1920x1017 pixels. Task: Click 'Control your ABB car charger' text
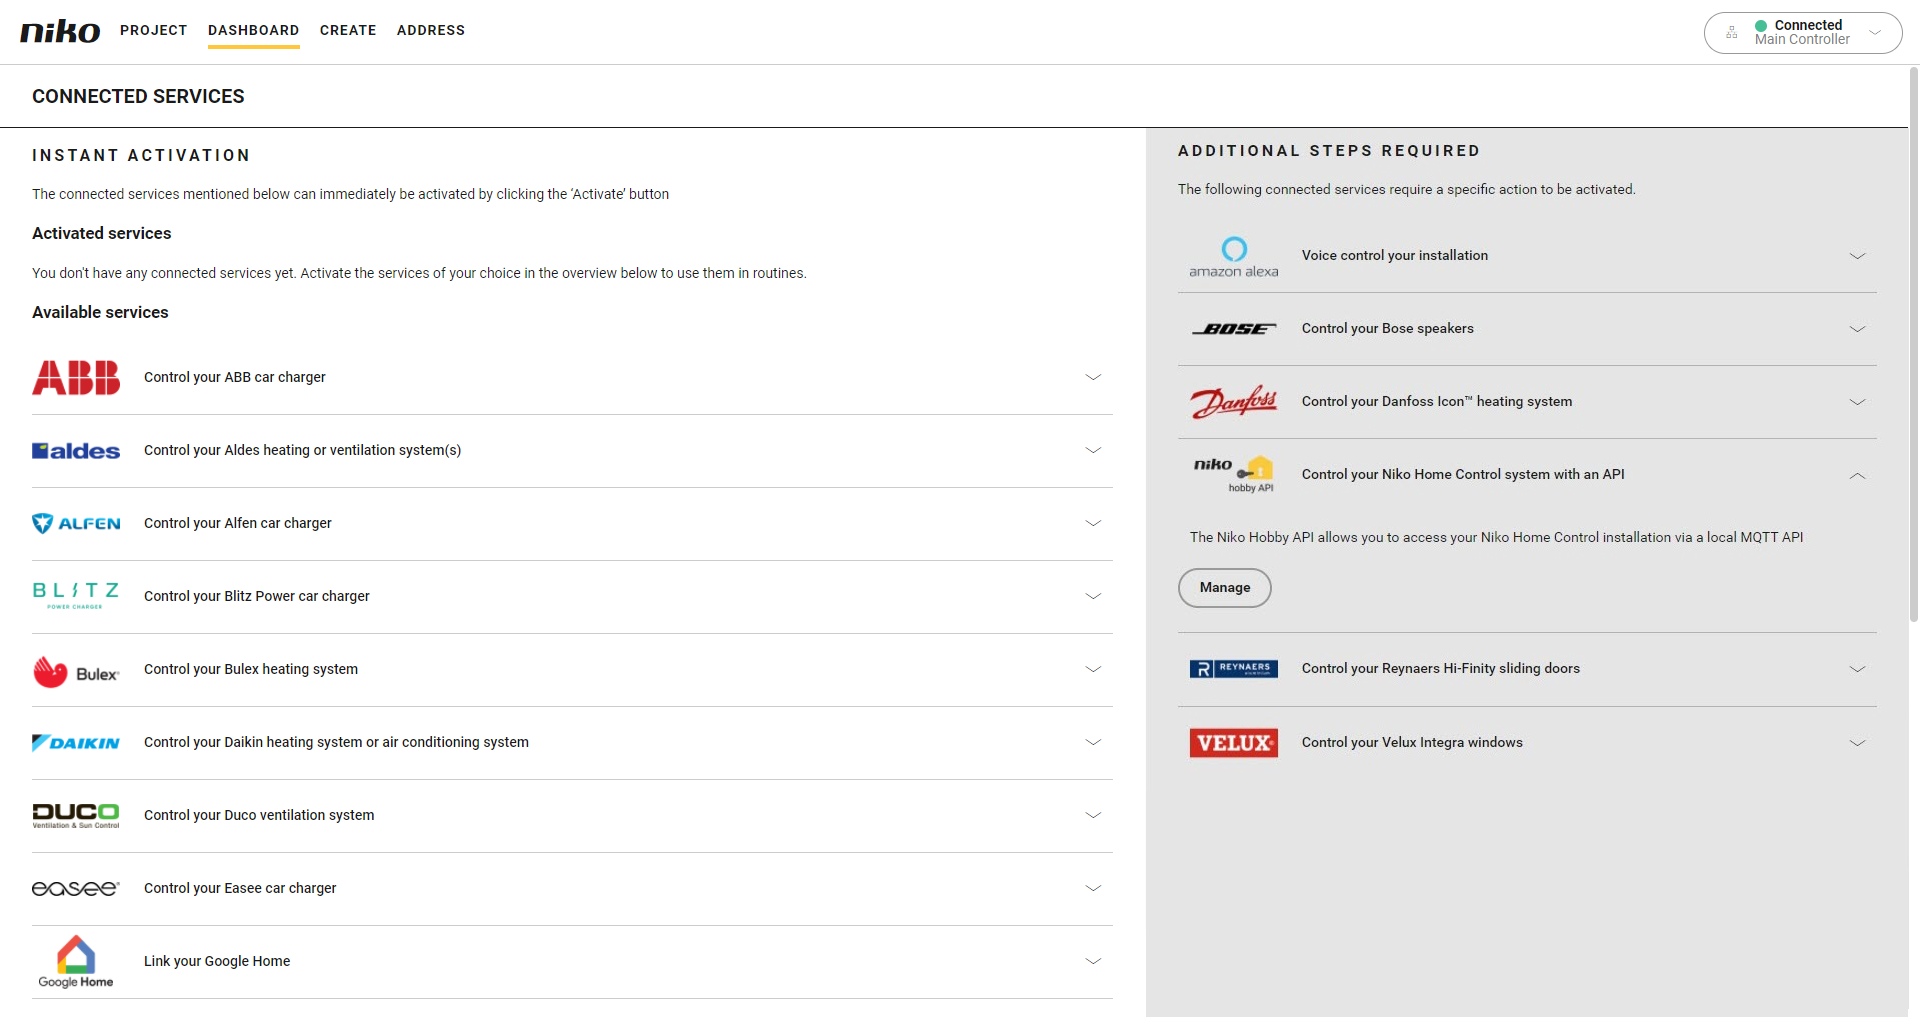tap(235, 378)
